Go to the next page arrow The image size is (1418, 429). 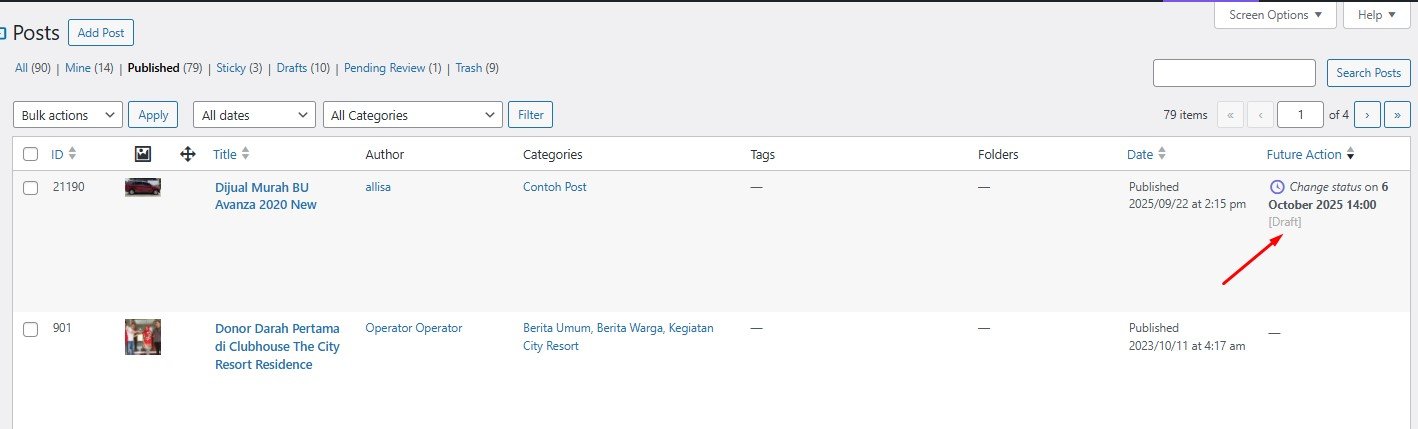[1367, 115]
